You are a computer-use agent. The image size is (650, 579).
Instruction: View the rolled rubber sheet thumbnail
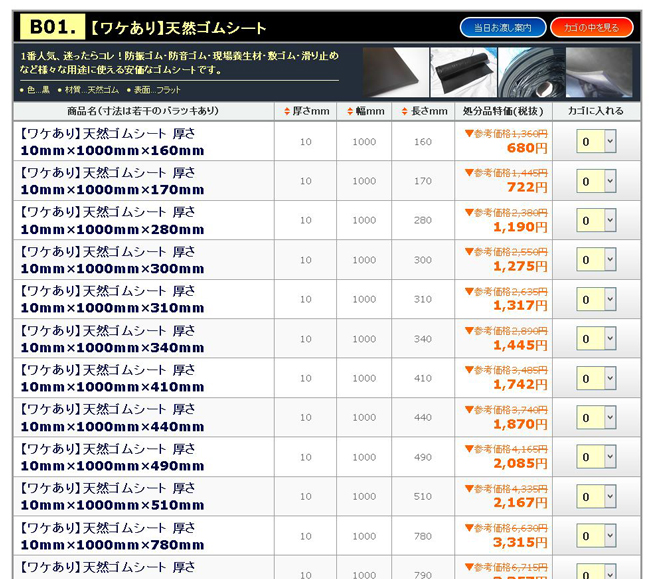531,72
